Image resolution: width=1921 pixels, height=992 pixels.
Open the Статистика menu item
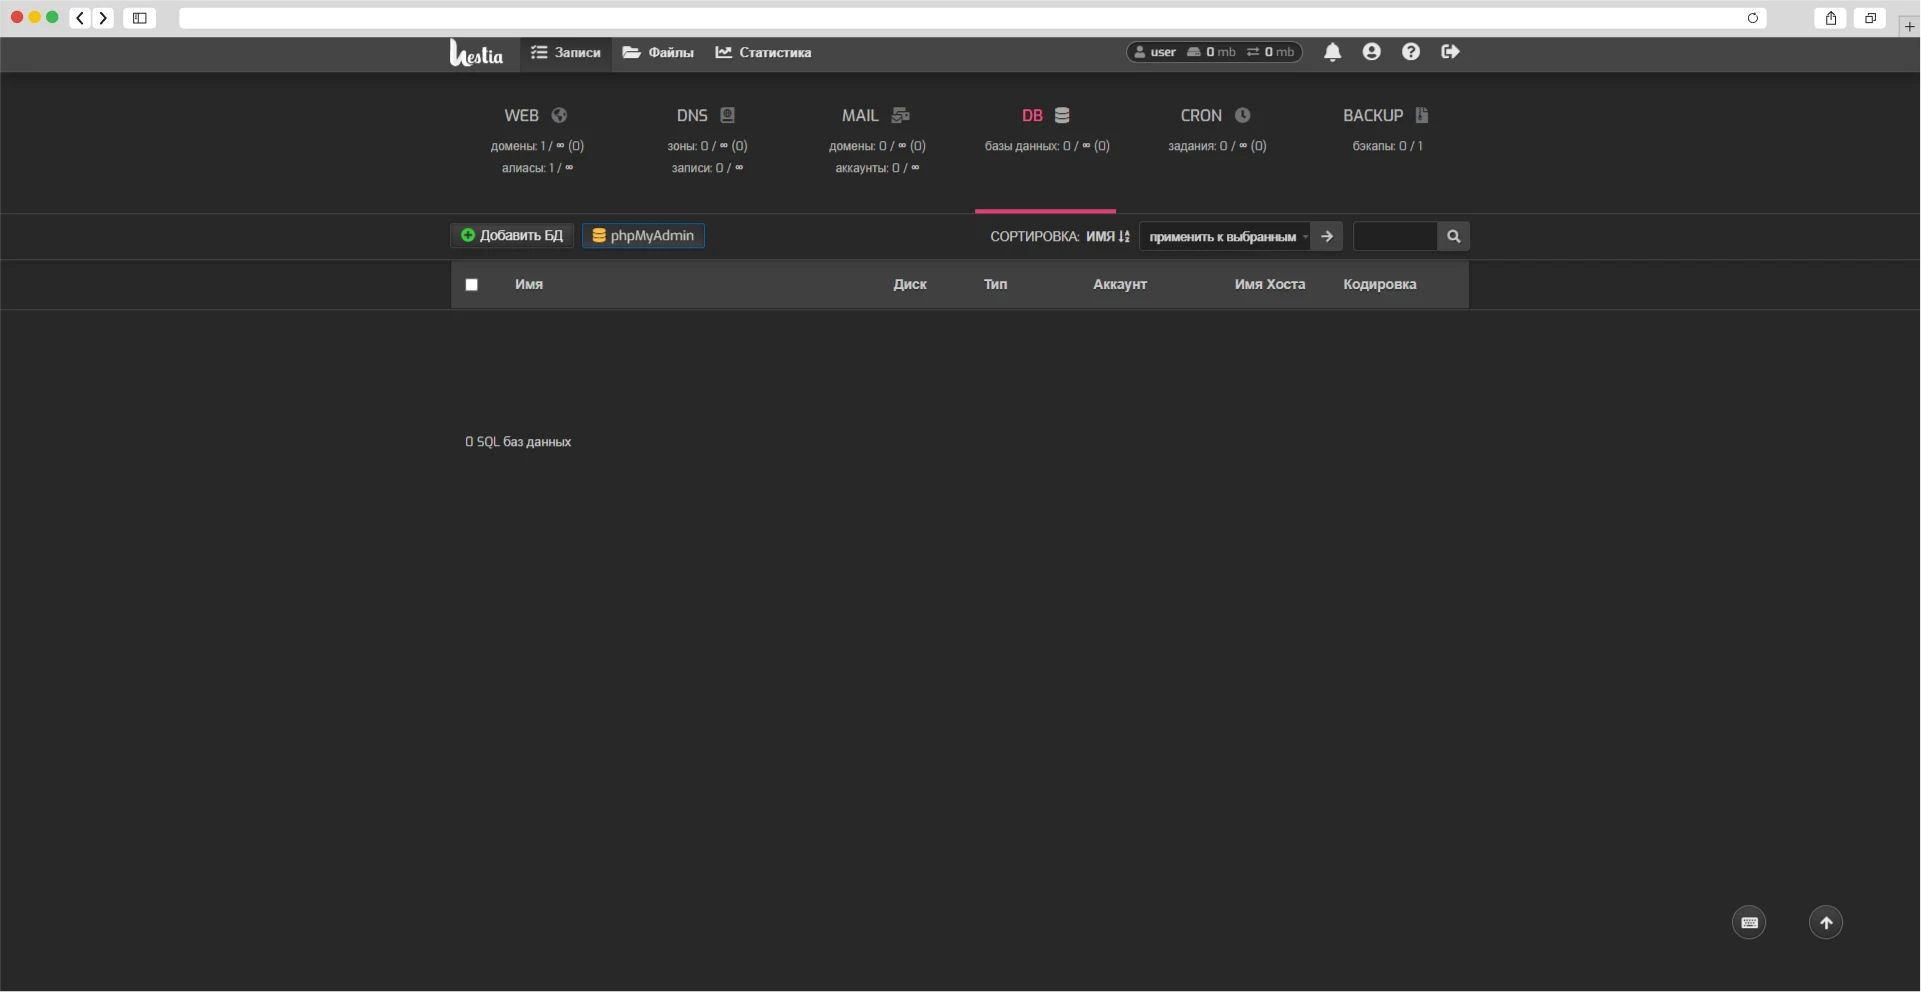pyautogui.click(x=763, y=53)
